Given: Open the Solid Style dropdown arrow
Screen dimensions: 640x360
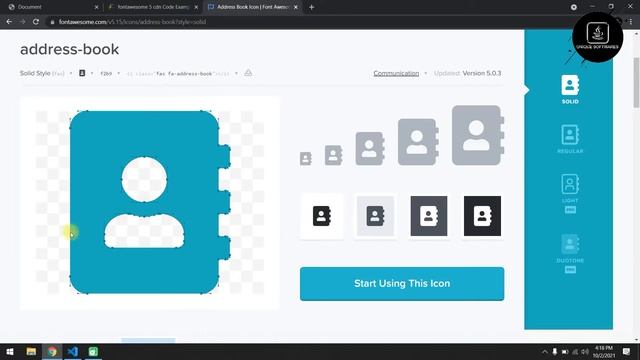Looking at the screenshot, I should pyautogui.click(x=71, y=73).
